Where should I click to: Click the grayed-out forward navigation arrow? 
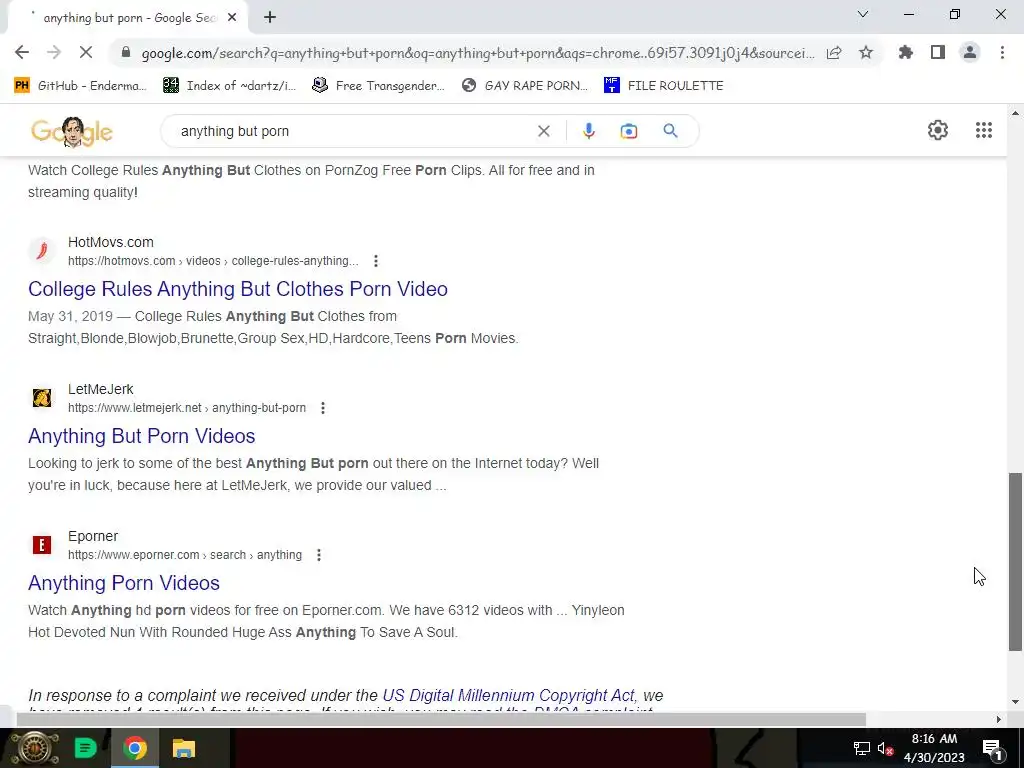tap(54, 52)
